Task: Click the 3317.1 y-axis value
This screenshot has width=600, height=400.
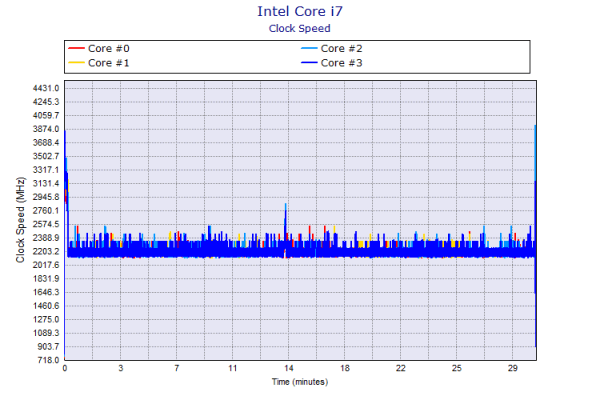Action: coord(46,170)
